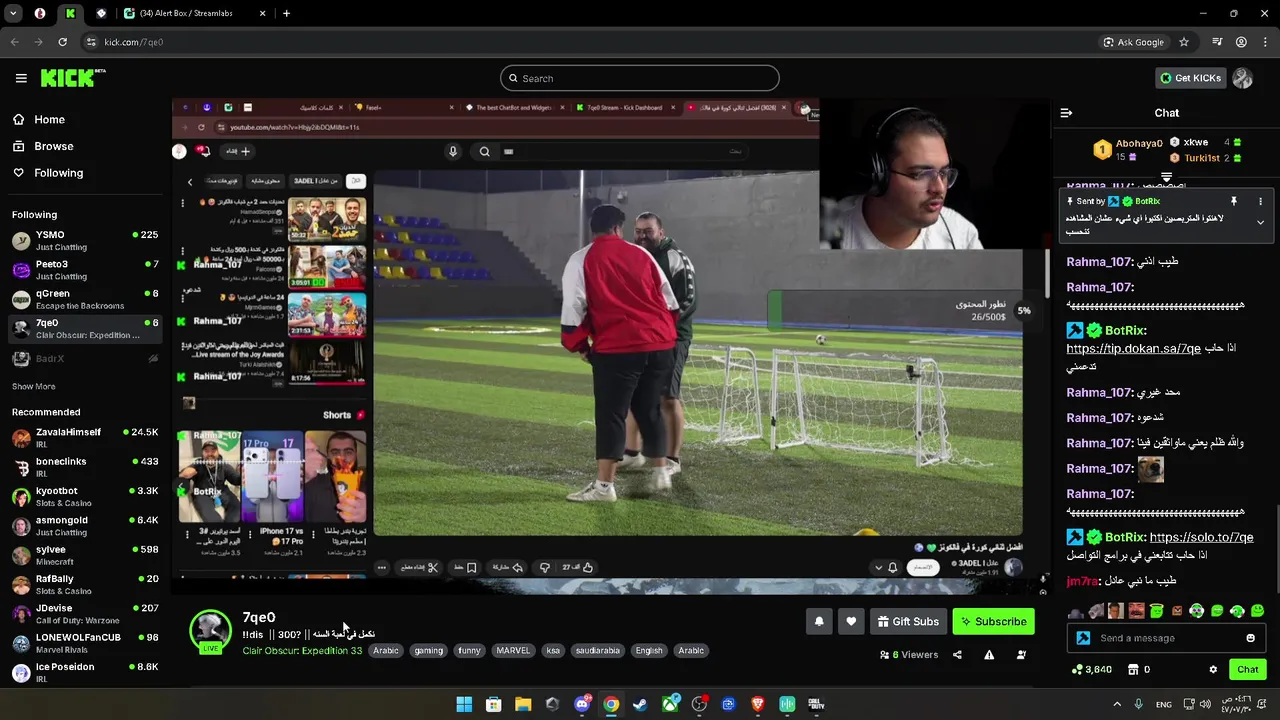The image size is (1280, 720).
Task: Report stream with warning icon
Action: point(989,655)
